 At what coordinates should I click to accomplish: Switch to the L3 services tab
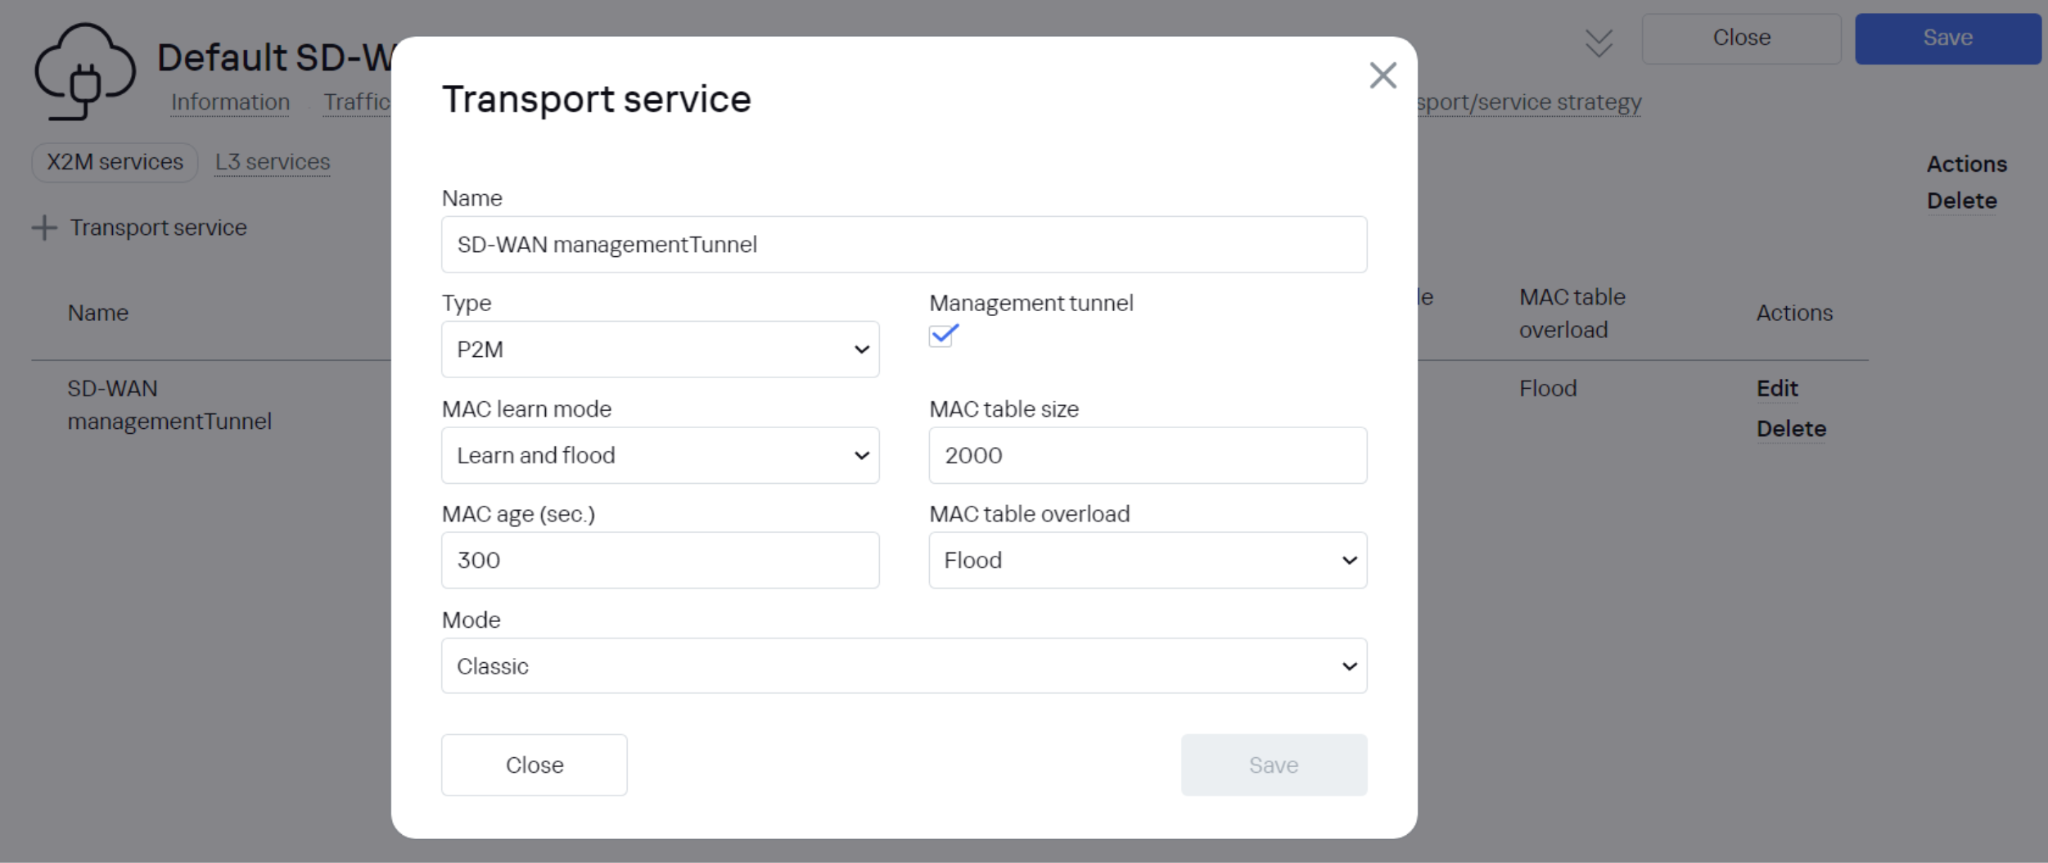click(272, 162)
